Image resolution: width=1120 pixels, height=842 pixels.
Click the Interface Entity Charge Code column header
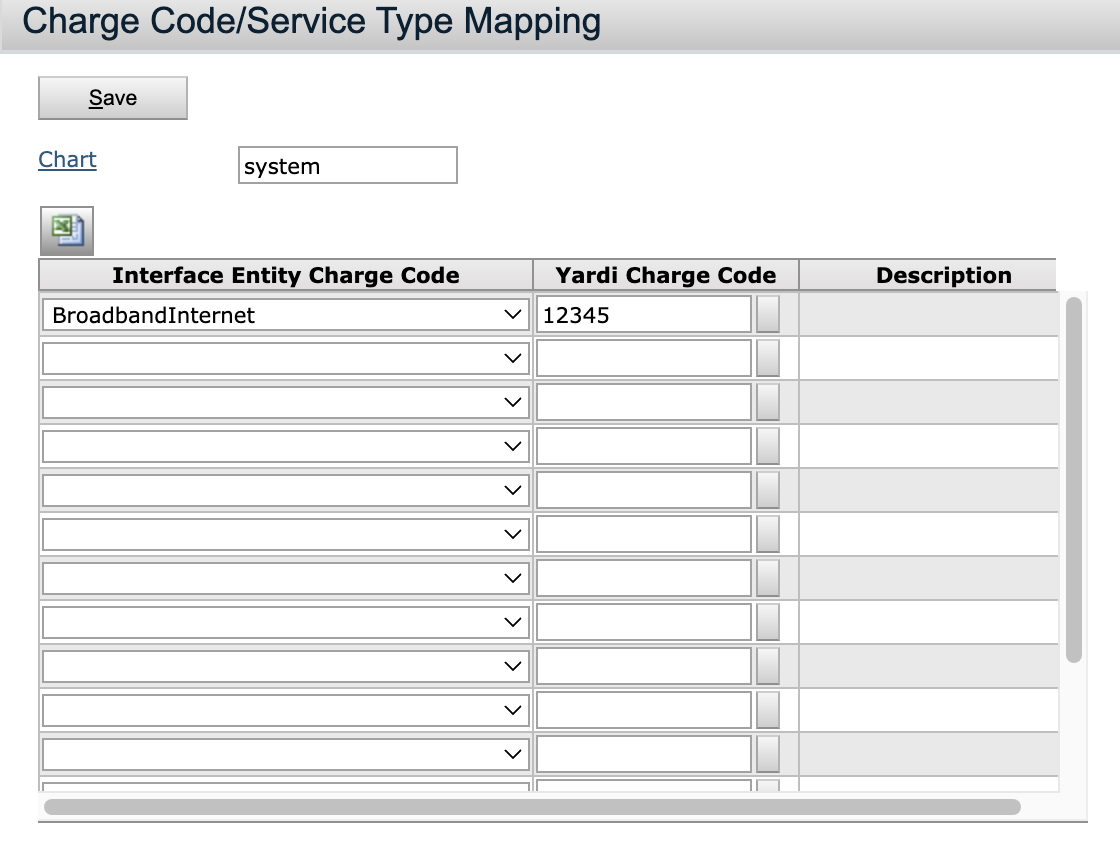click(x=286, y=275)
